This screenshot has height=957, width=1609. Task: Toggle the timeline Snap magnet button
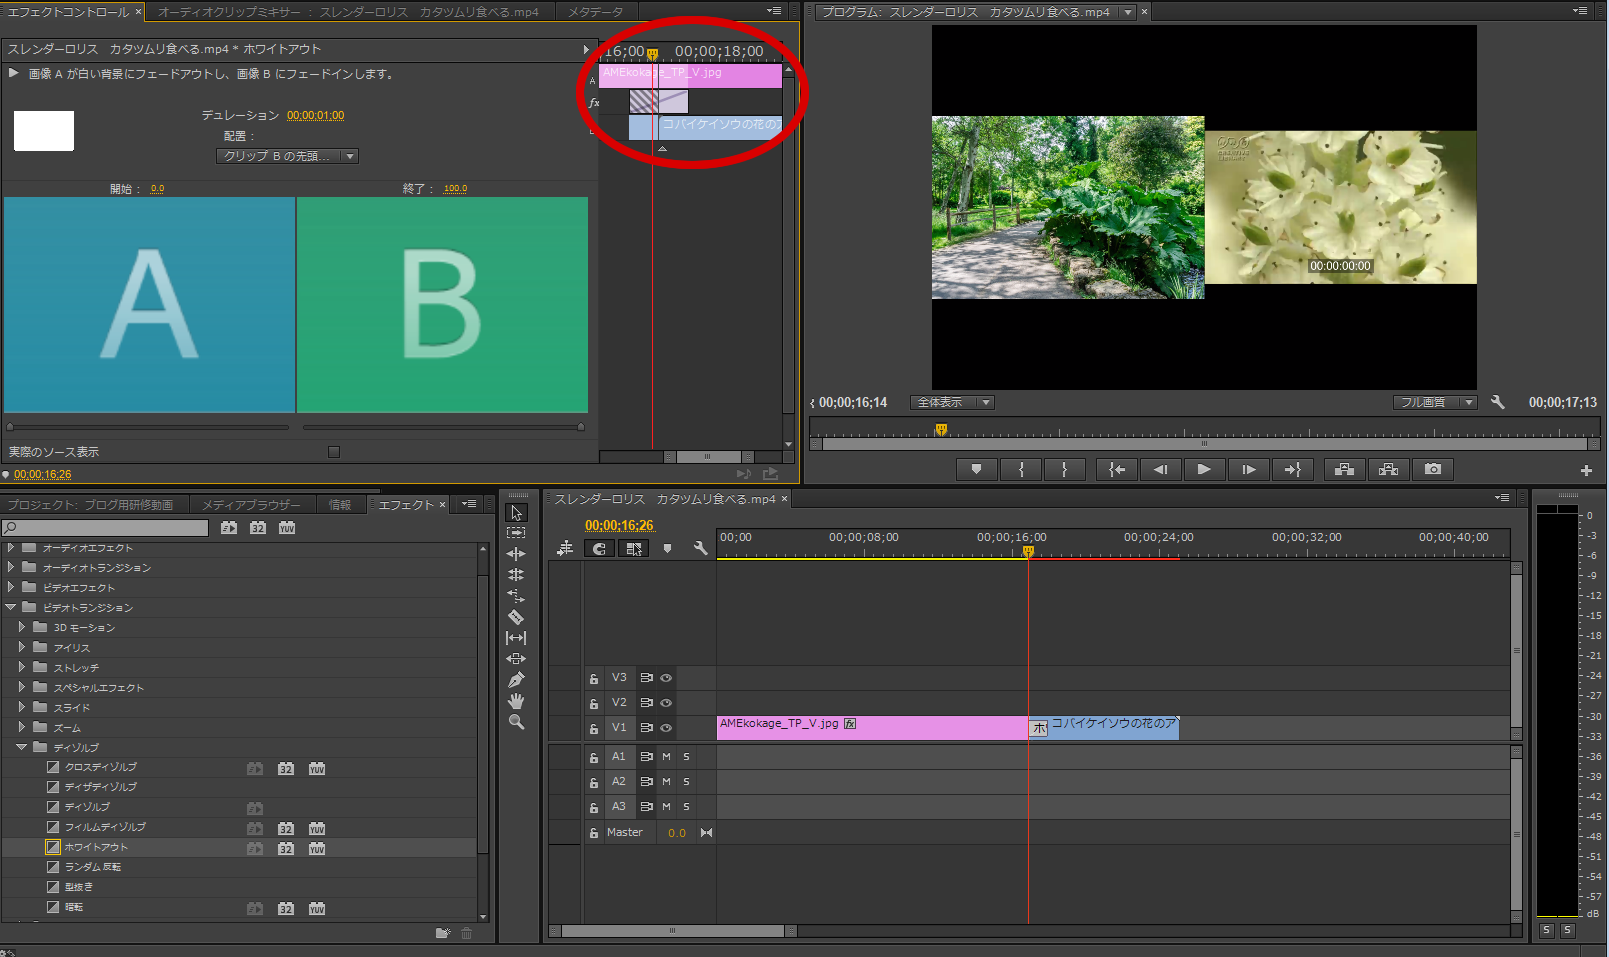[599, 548]
